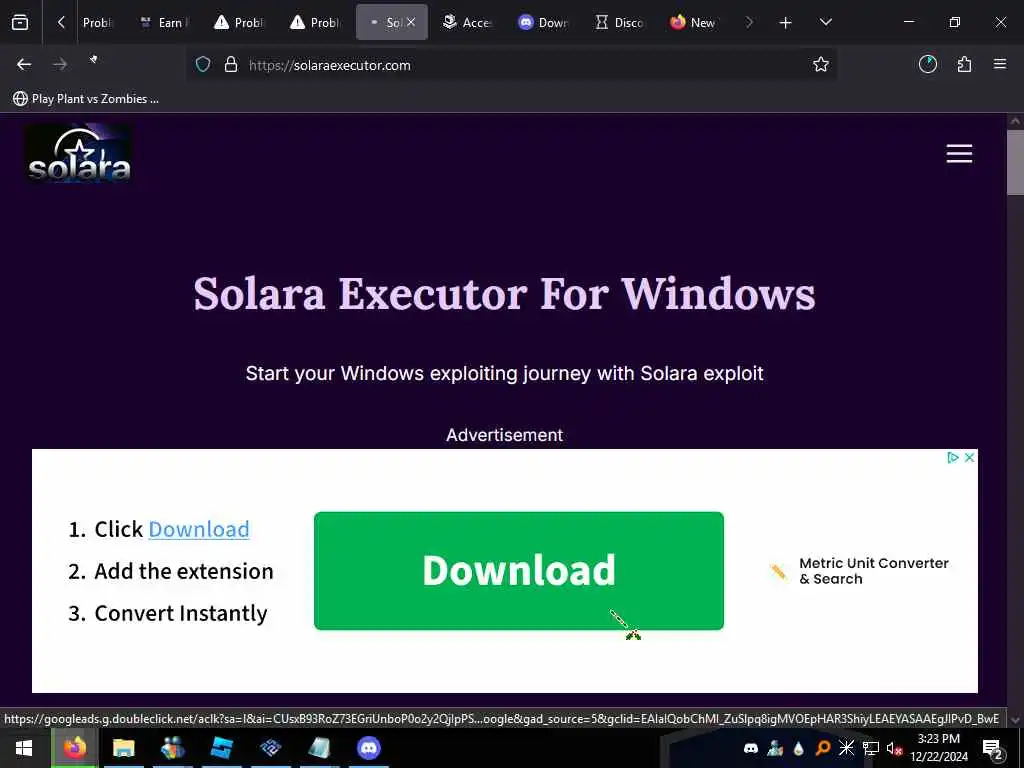Open the two-people app taskbar icon
Image resolution: width=1024 pixels, height=768 pixels.
pos(173,748)
